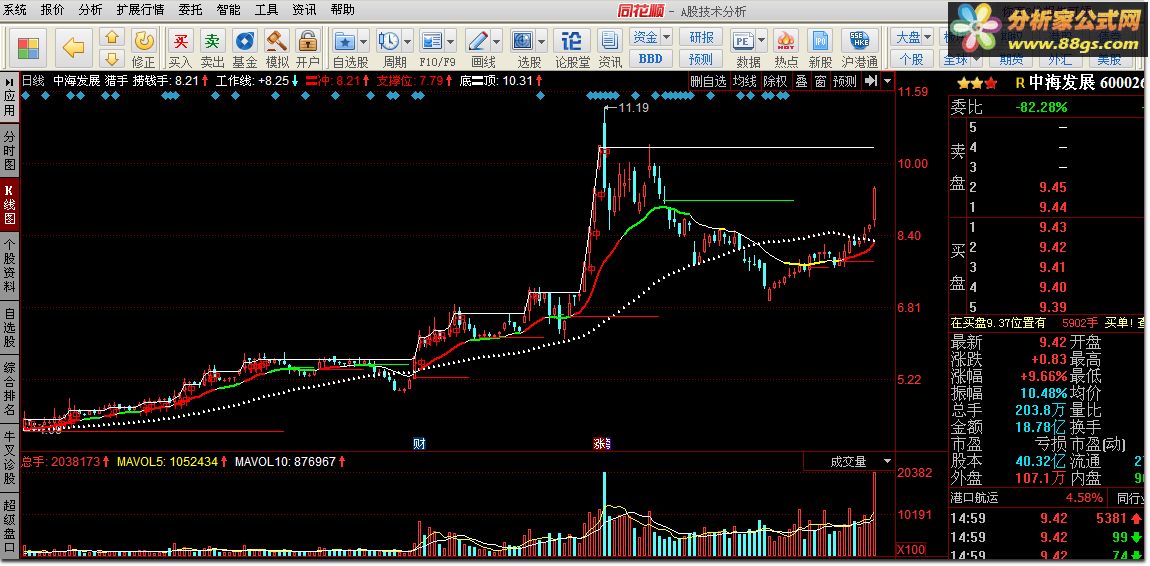The width and height of the screenshot is (1150, 566).
Task: Open the 开户 padlock account icon
Action: pyautogui.click(x=308, y=41)
